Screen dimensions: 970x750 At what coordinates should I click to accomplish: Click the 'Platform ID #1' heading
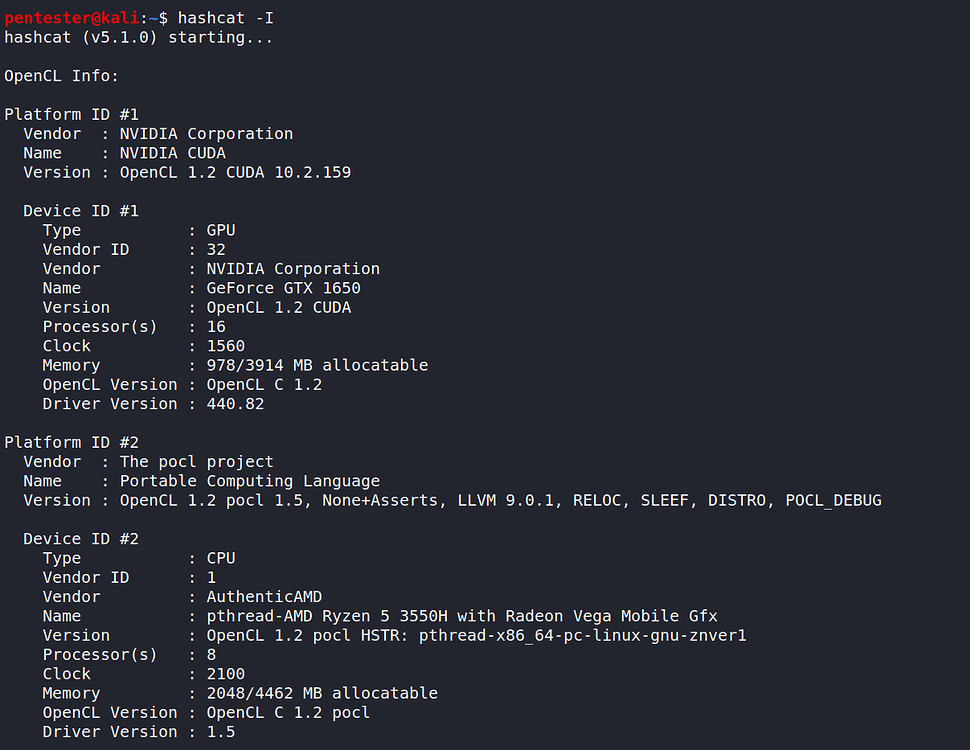click(72, 114)
